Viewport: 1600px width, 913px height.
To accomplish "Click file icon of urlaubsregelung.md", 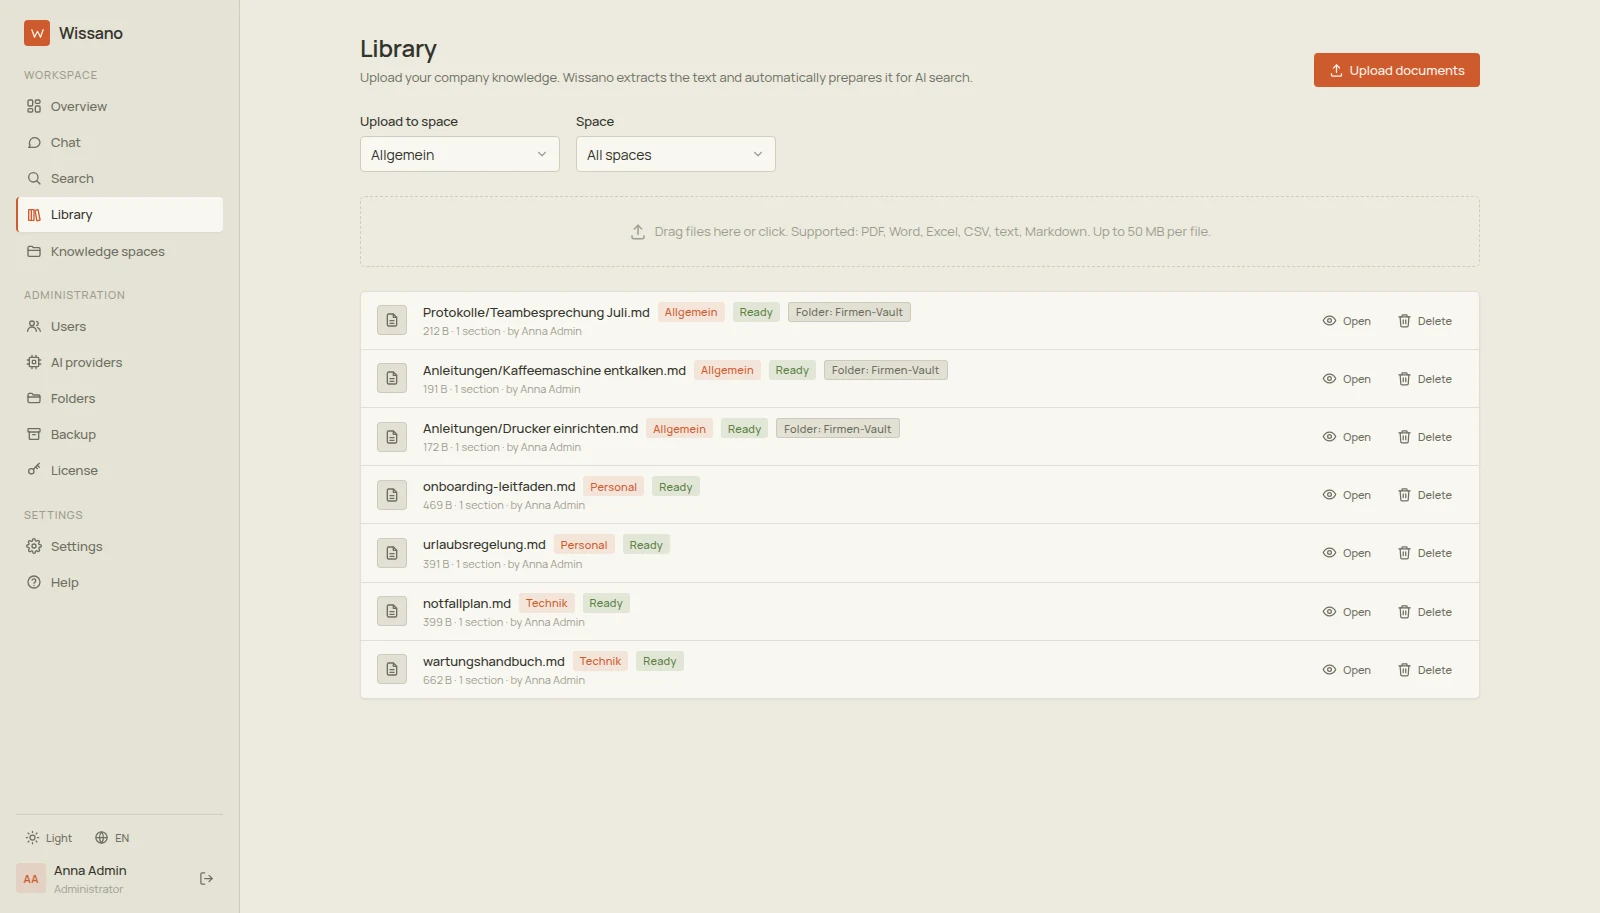I will click(x=392, y=553).
